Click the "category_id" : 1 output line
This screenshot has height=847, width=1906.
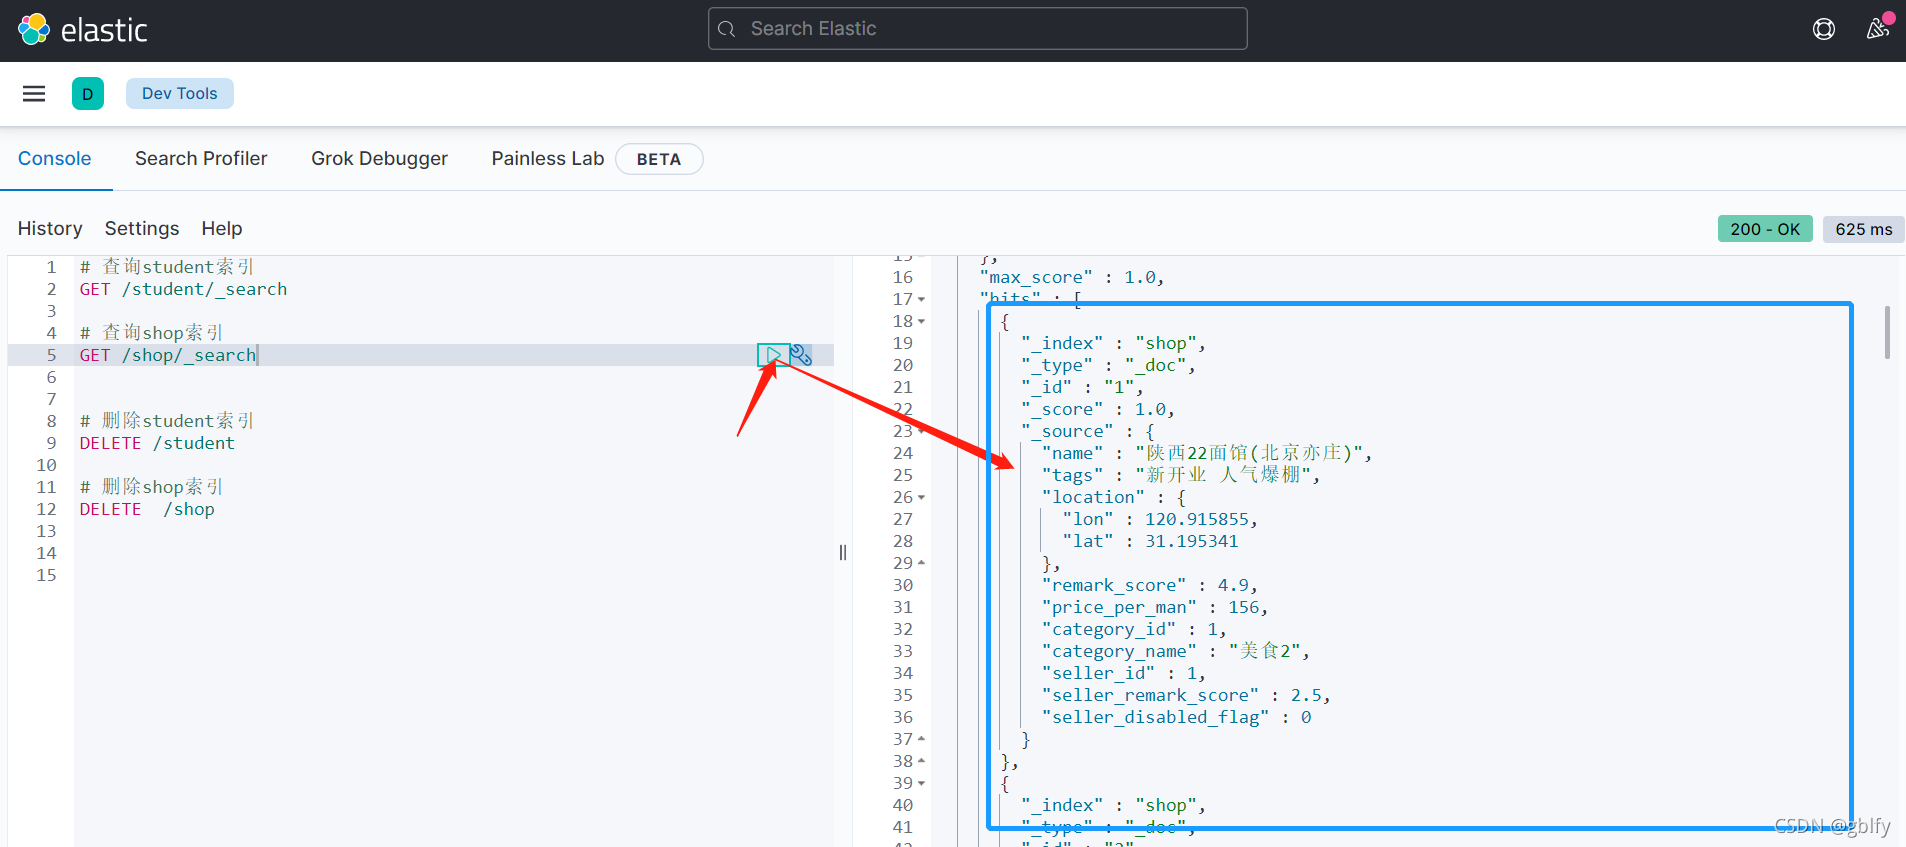pyautogui.click(x=1134, y=629)
